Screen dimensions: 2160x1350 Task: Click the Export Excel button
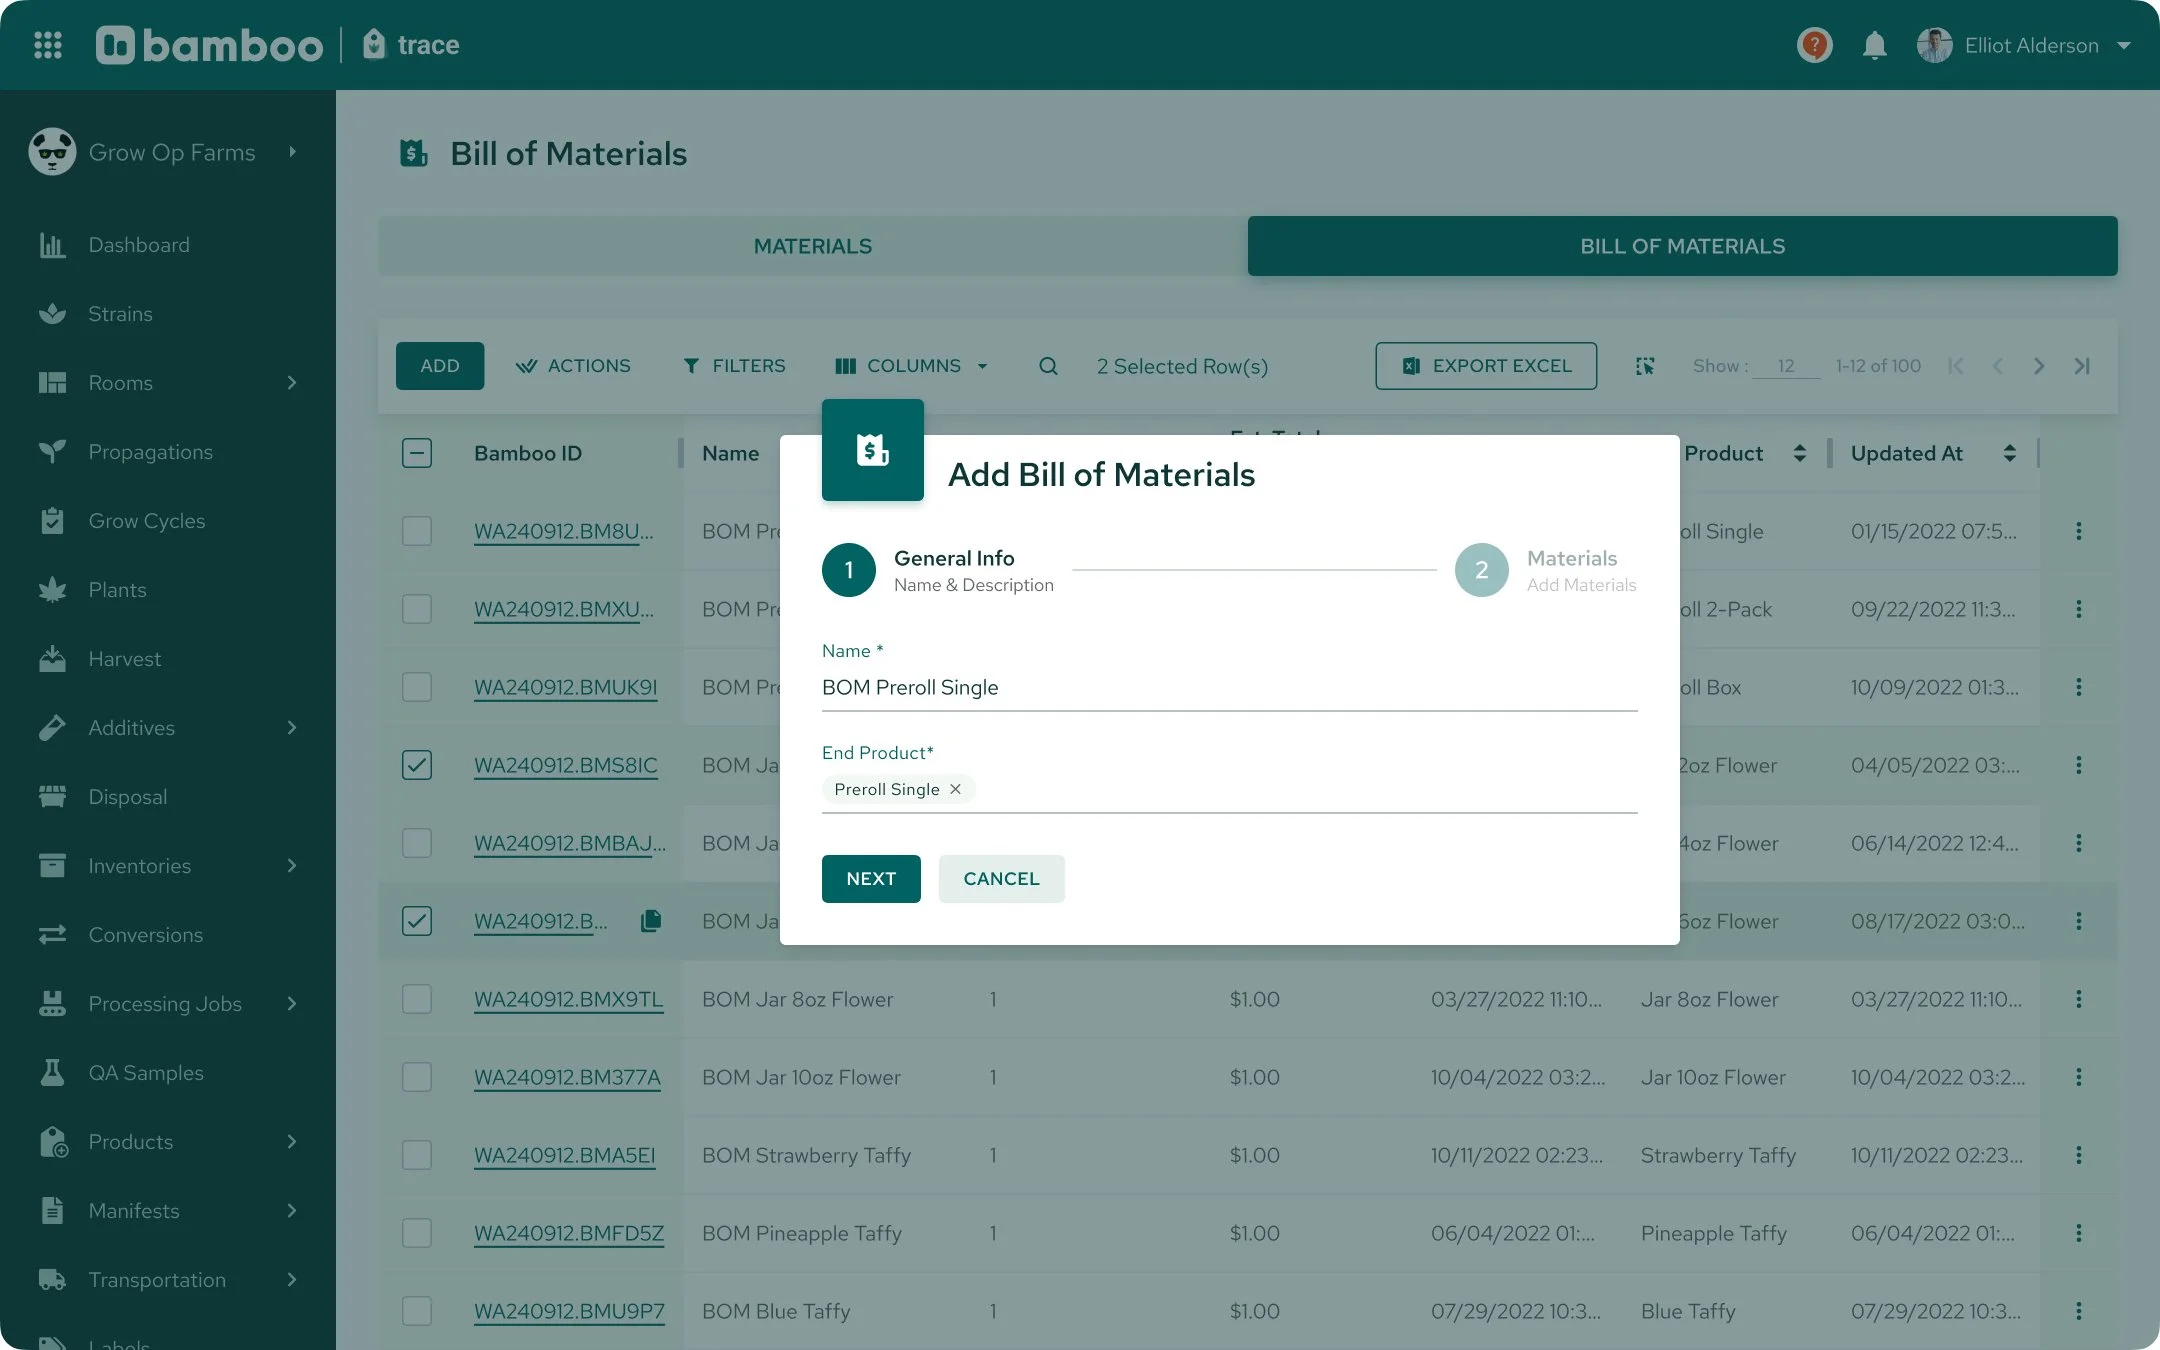tap(1486, 366)
